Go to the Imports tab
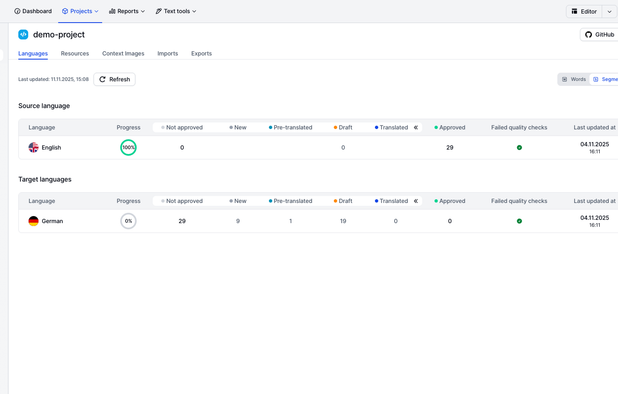Viewport: 618px width, 394px height. click(x=168, y=54)
